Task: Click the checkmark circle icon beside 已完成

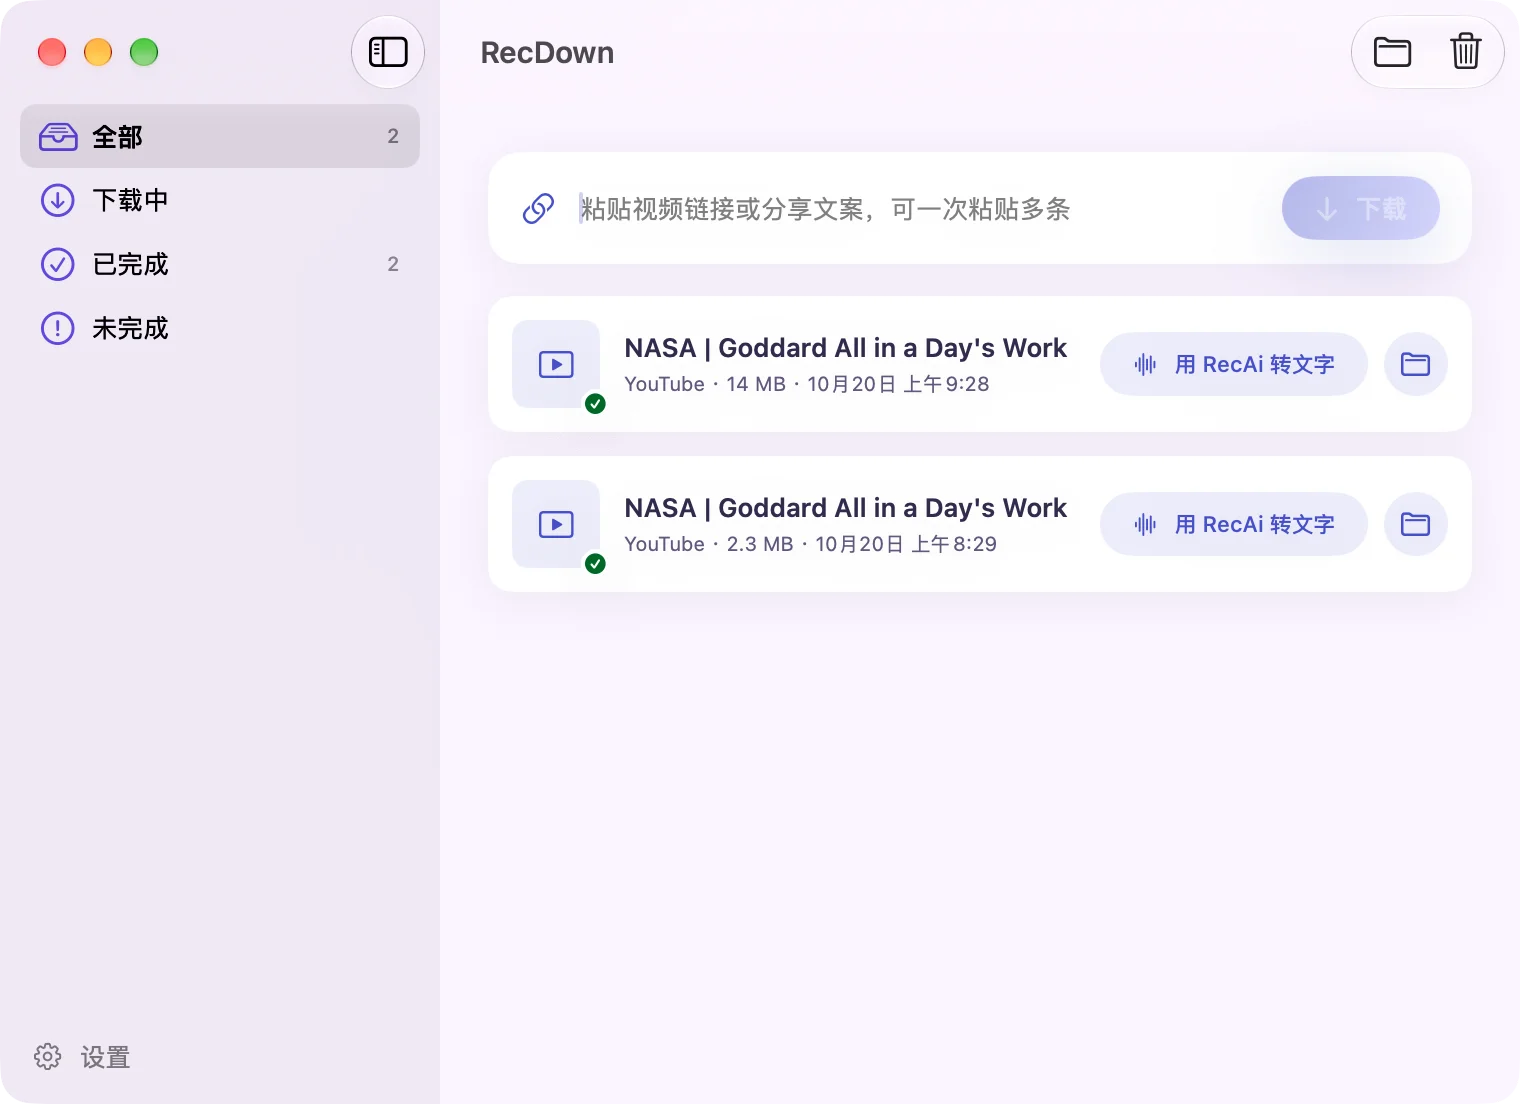Action: tap(58, 264)
